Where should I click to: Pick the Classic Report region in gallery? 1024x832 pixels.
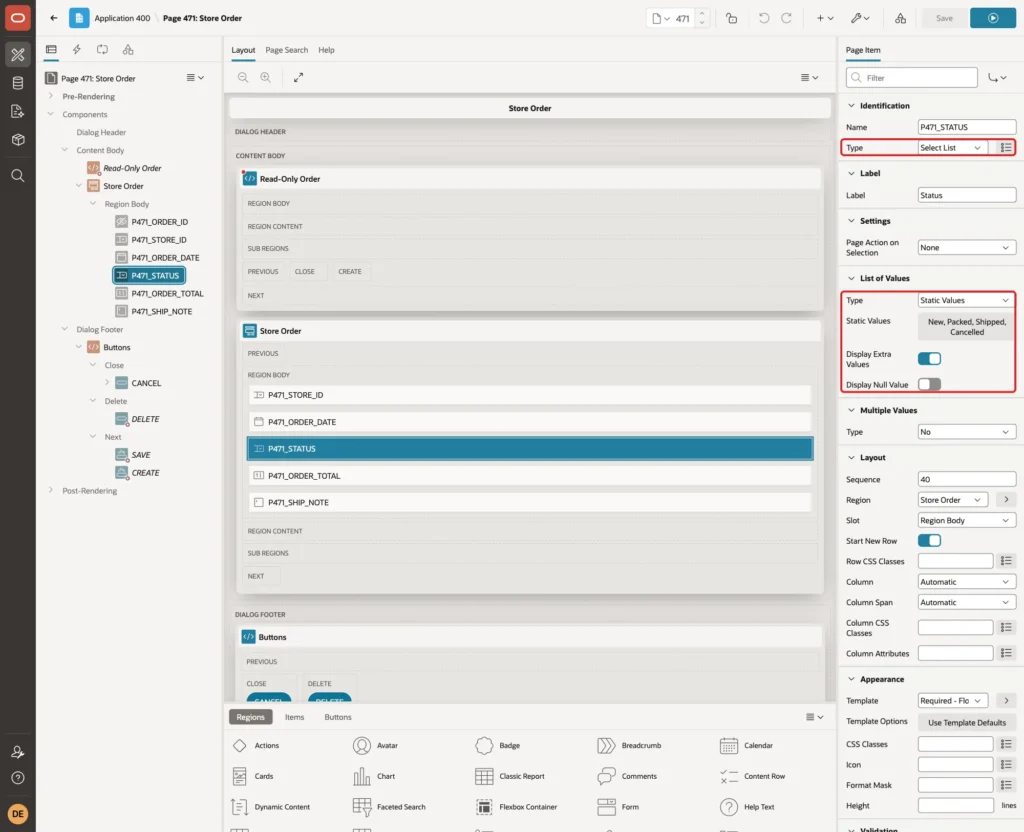pyautogui.click(x=510, y=776)
